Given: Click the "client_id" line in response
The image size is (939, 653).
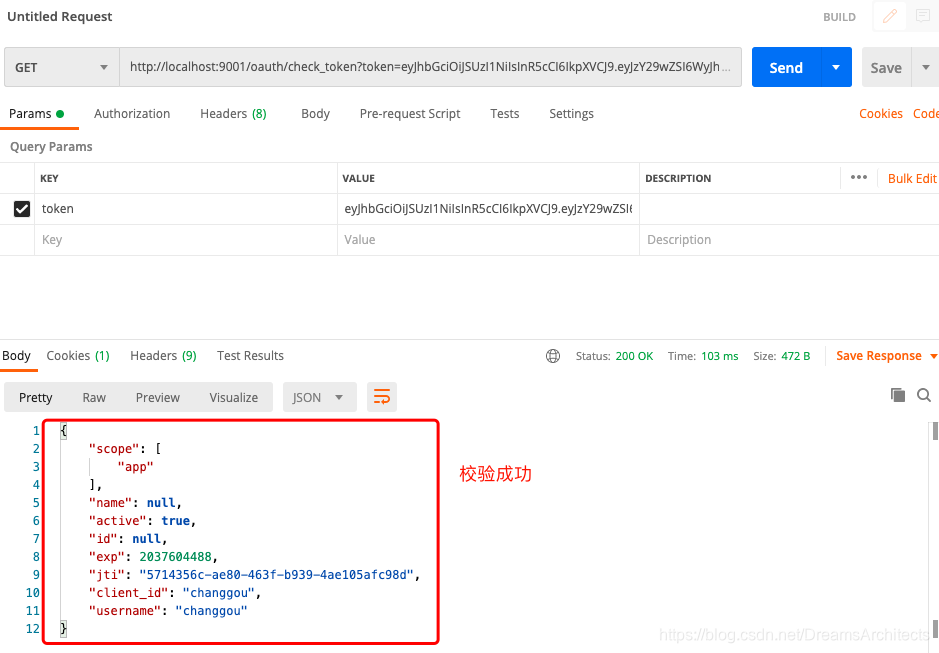Looking at the screenshot, I should [x=174, y=592].
